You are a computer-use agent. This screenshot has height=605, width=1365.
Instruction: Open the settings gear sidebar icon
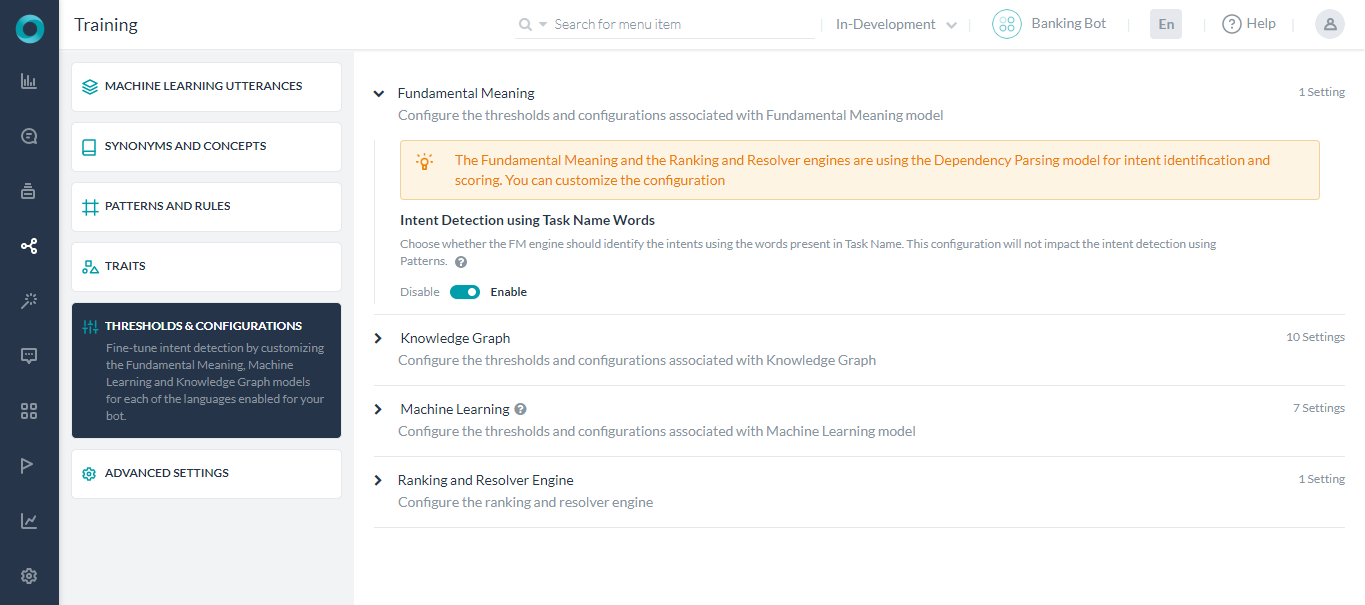(29, 575)
